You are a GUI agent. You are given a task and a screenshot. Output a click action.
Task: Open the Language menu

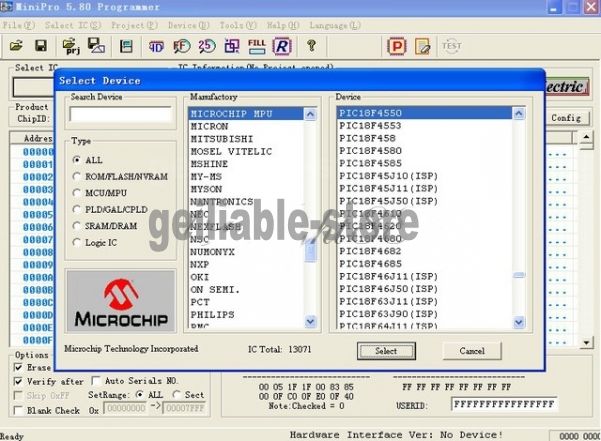(x=335, y=26)
